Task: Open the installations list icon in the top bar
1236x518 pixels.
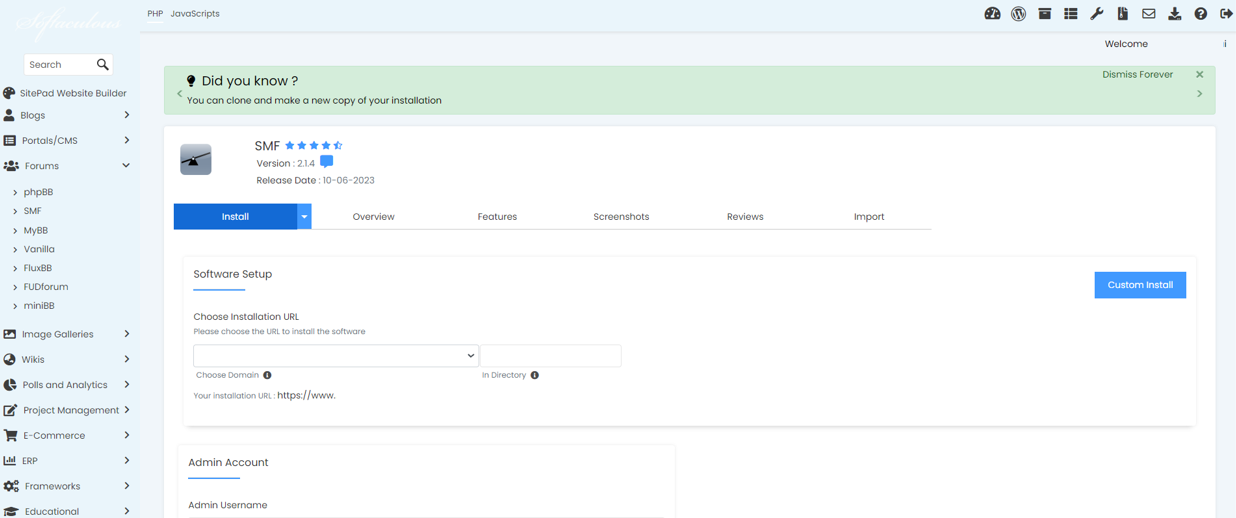Action: (1070, 14)
